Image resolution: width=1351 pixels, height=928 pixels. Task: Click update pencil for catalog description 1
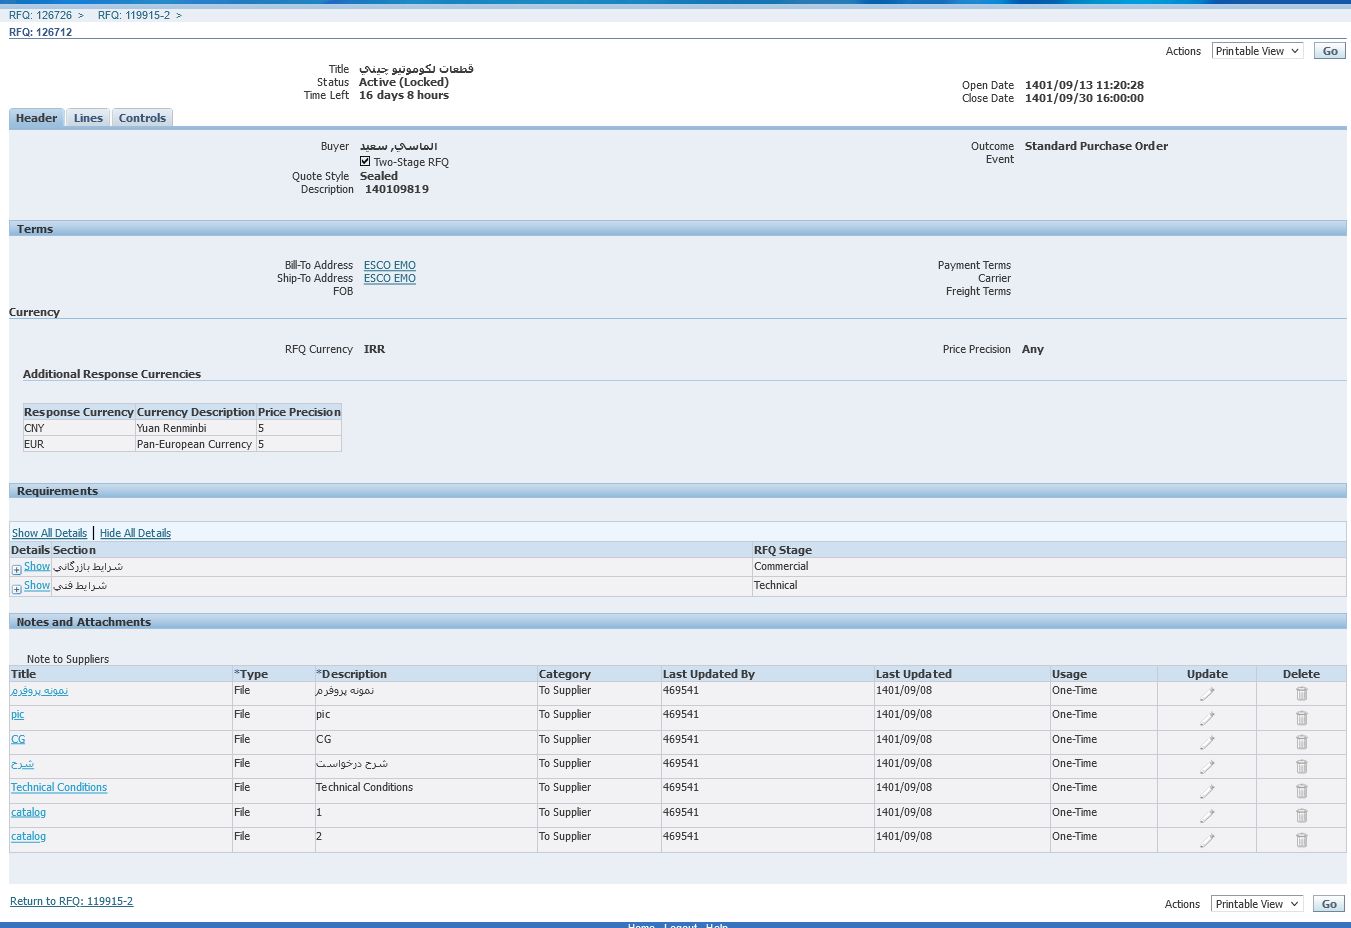(x=1207, y=816)
